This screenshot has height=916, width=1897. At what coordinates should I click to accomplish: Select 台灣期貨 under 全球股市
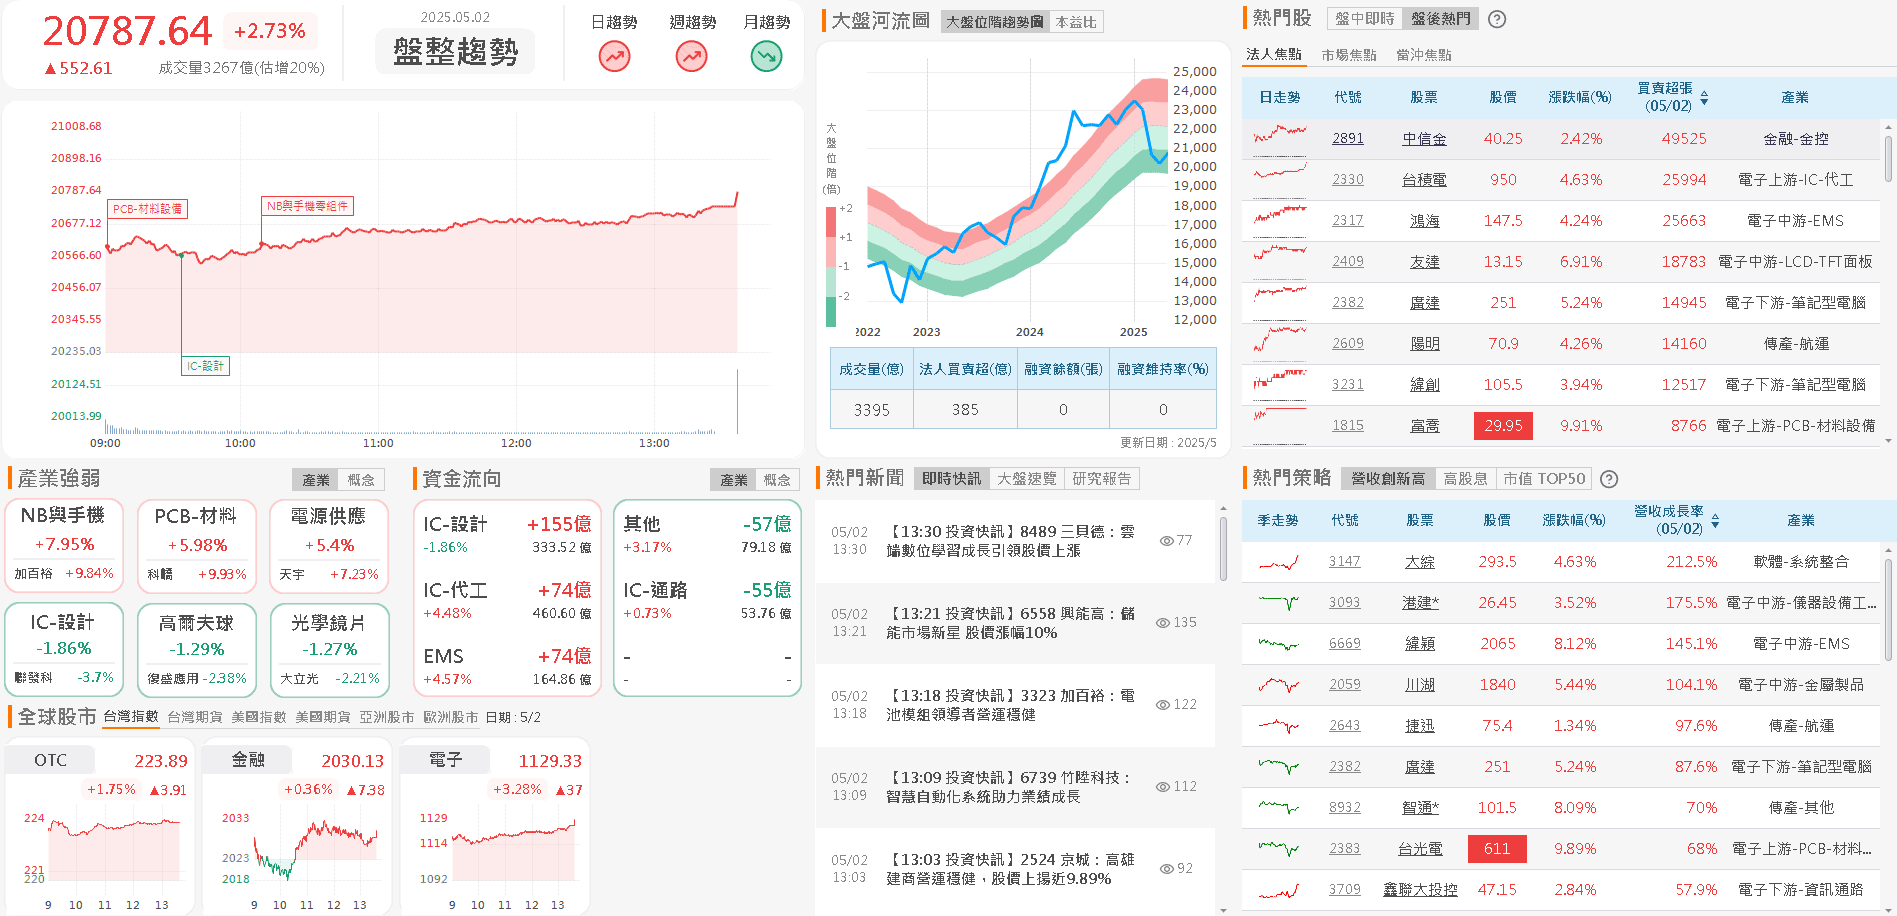pyautogui.click(x=195, y=717)
